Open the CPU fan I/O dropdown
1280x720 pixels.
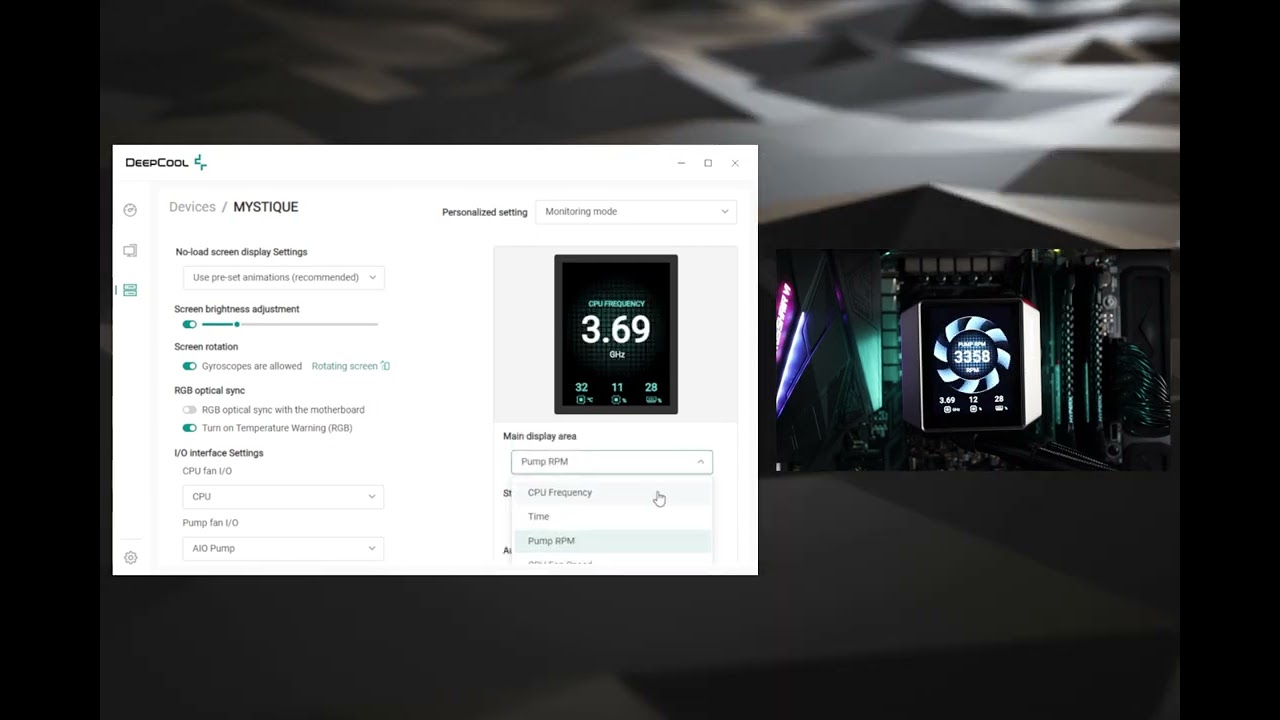pyautogui.click(x=283, y=497)
